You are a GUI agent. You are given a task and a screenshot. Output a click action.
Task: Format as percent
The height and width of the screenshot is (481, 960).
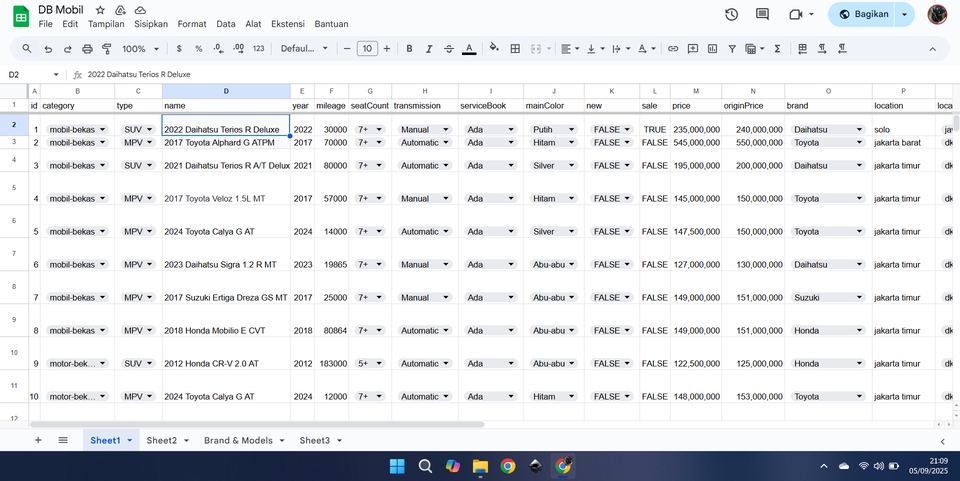(198, 49)
